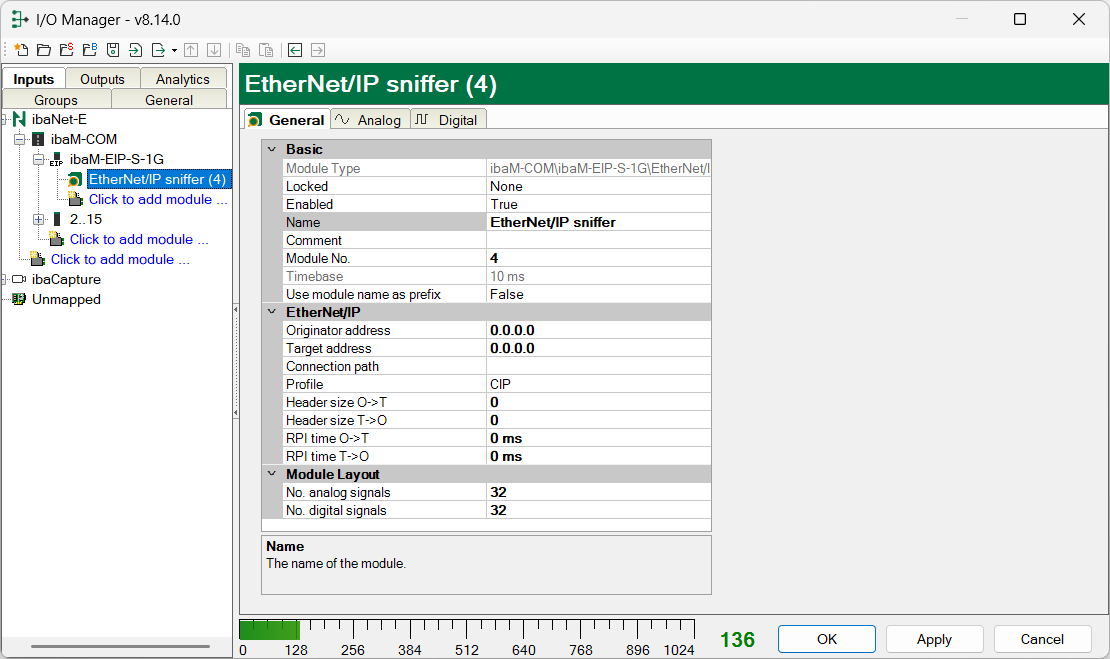Click the paste icon in the toolbar
Screen dimensions: 1110x659
click(x=266, y=50)
